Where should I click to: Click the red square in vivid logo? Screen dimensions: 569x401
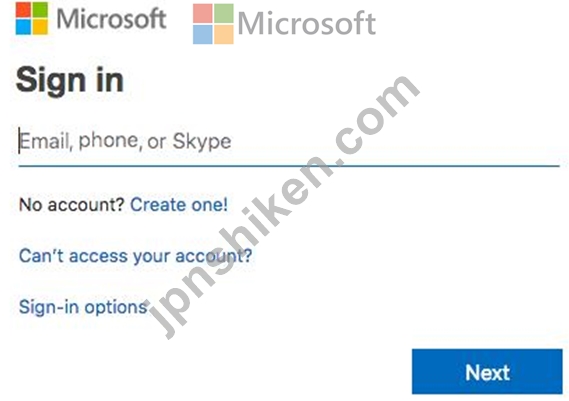(23, 10)
